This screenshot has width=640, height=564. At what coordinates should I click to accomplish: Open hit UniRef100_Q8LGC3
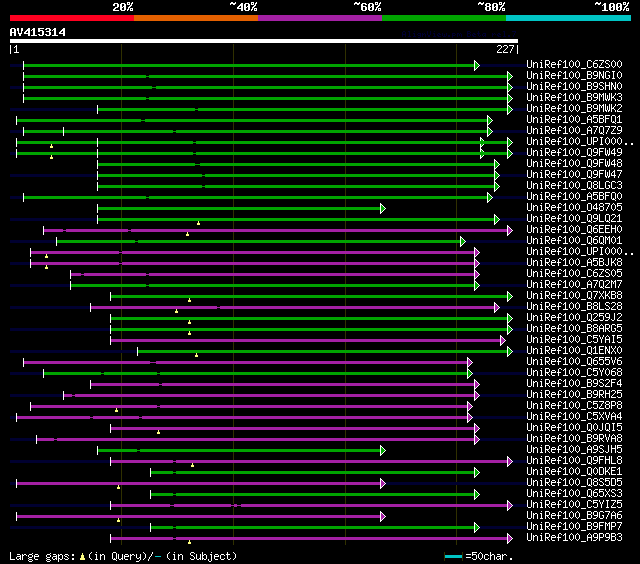click(x=574, y=185)
